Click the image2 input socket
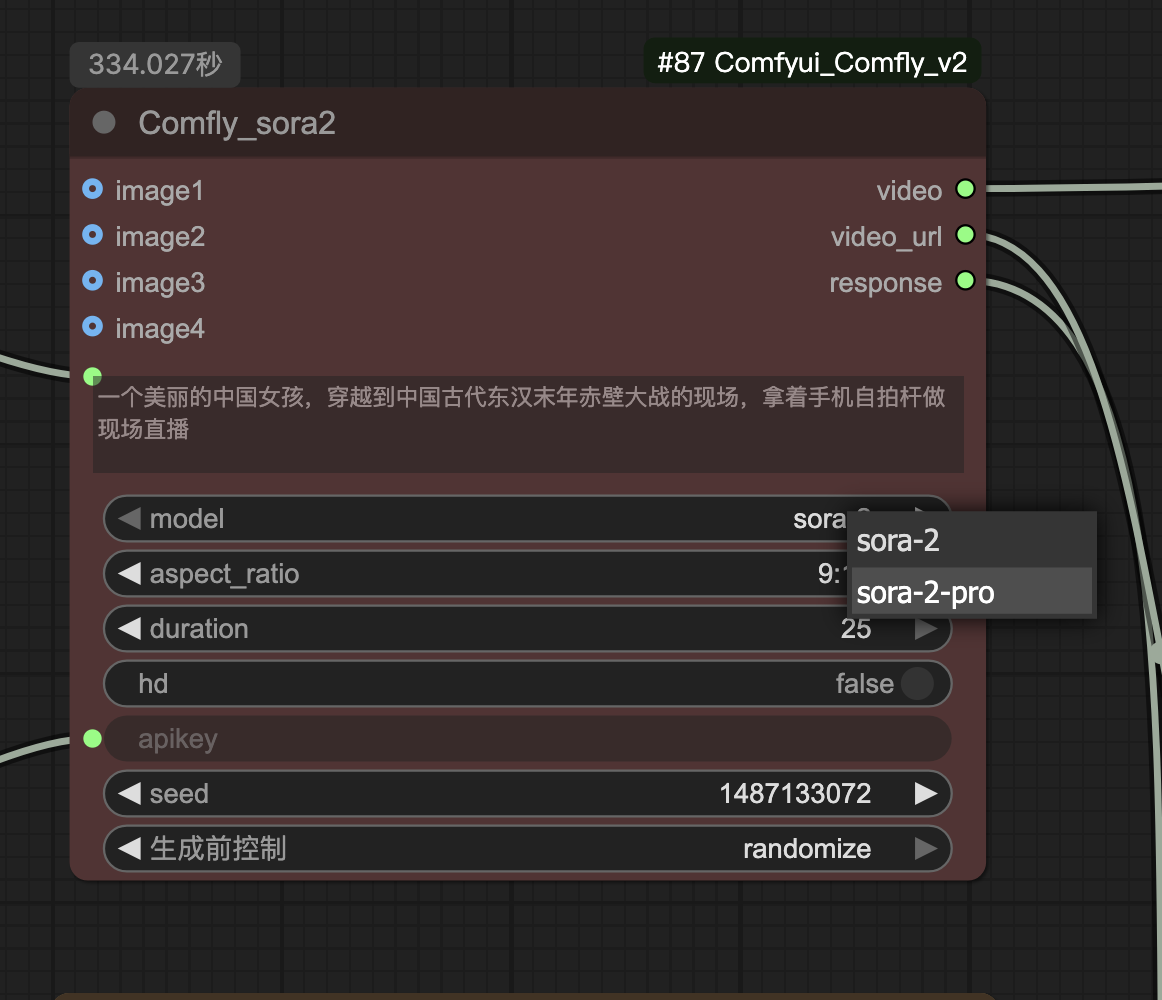Image resolution: width=1162 pixels, height=1000 pixels. (93, 235)
